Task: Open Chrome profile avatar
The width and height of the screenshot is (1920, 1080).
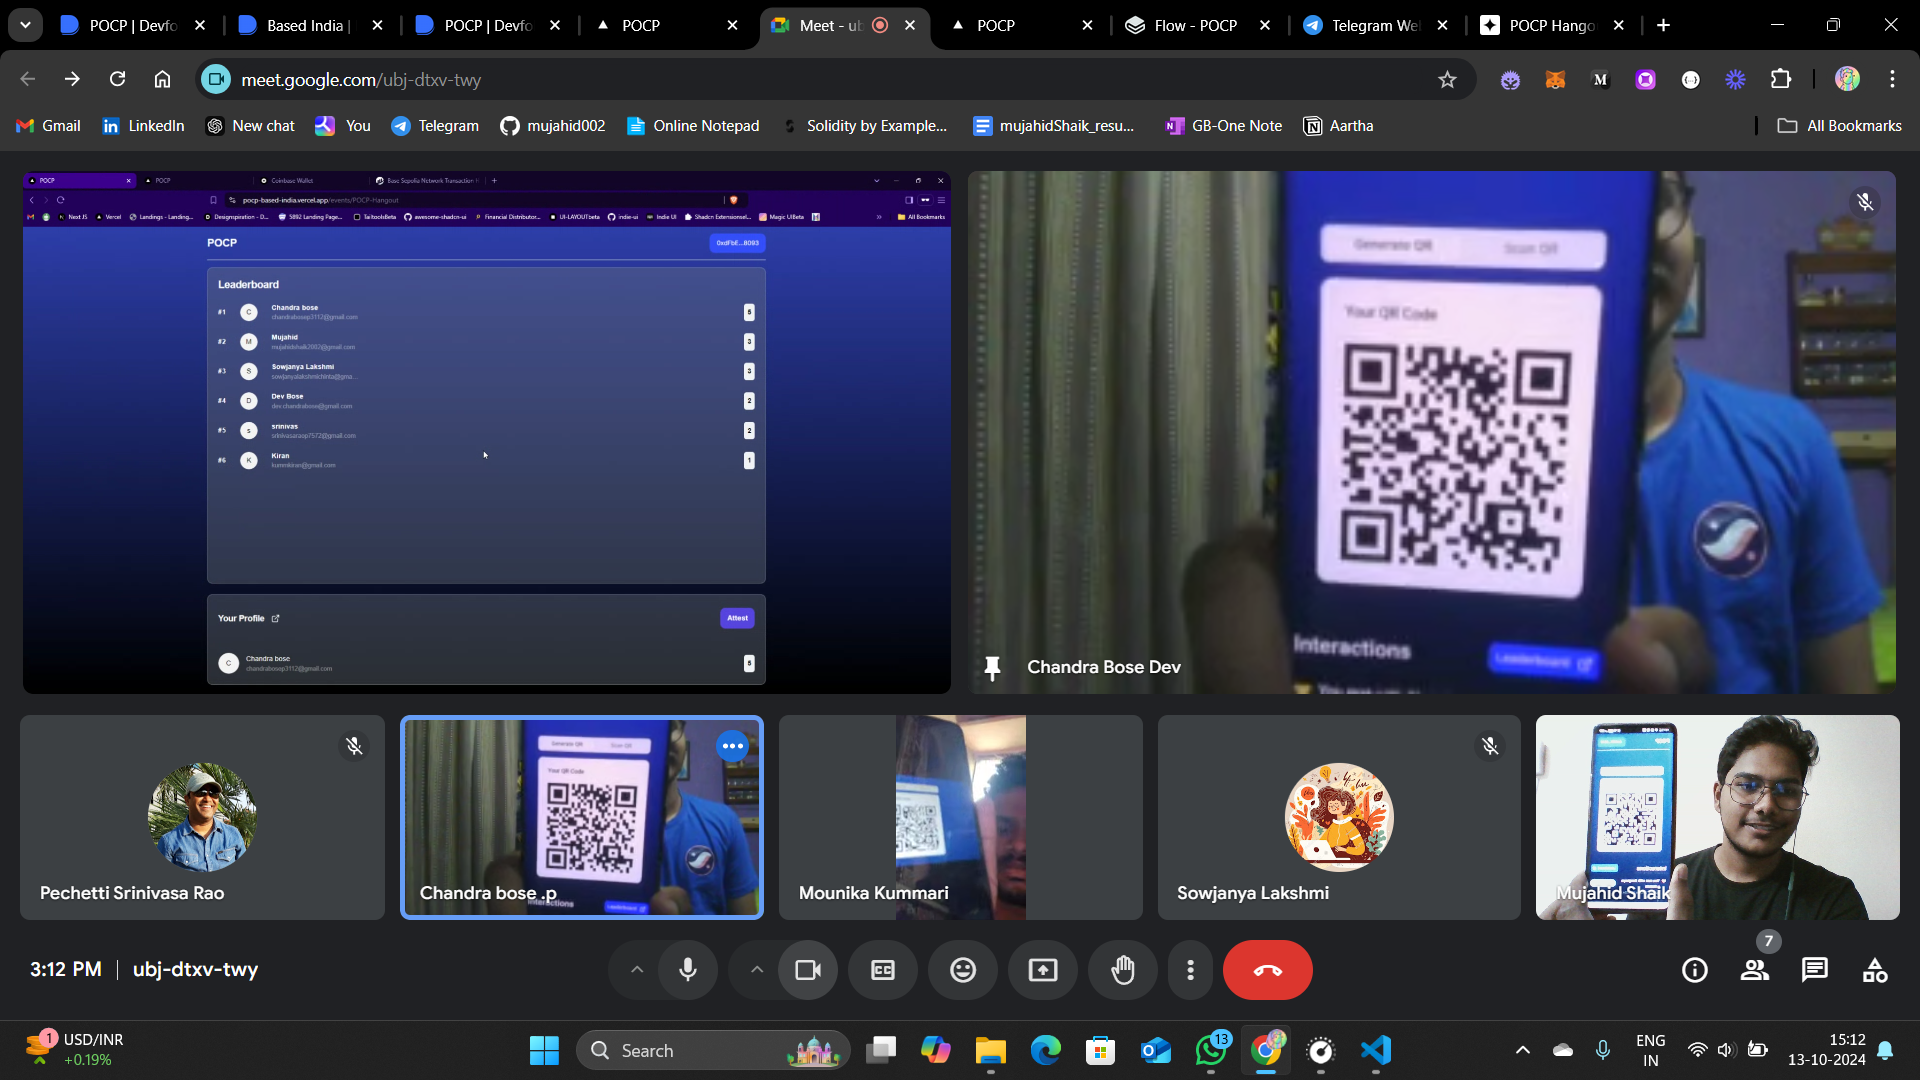Action: pos(1847,79)
